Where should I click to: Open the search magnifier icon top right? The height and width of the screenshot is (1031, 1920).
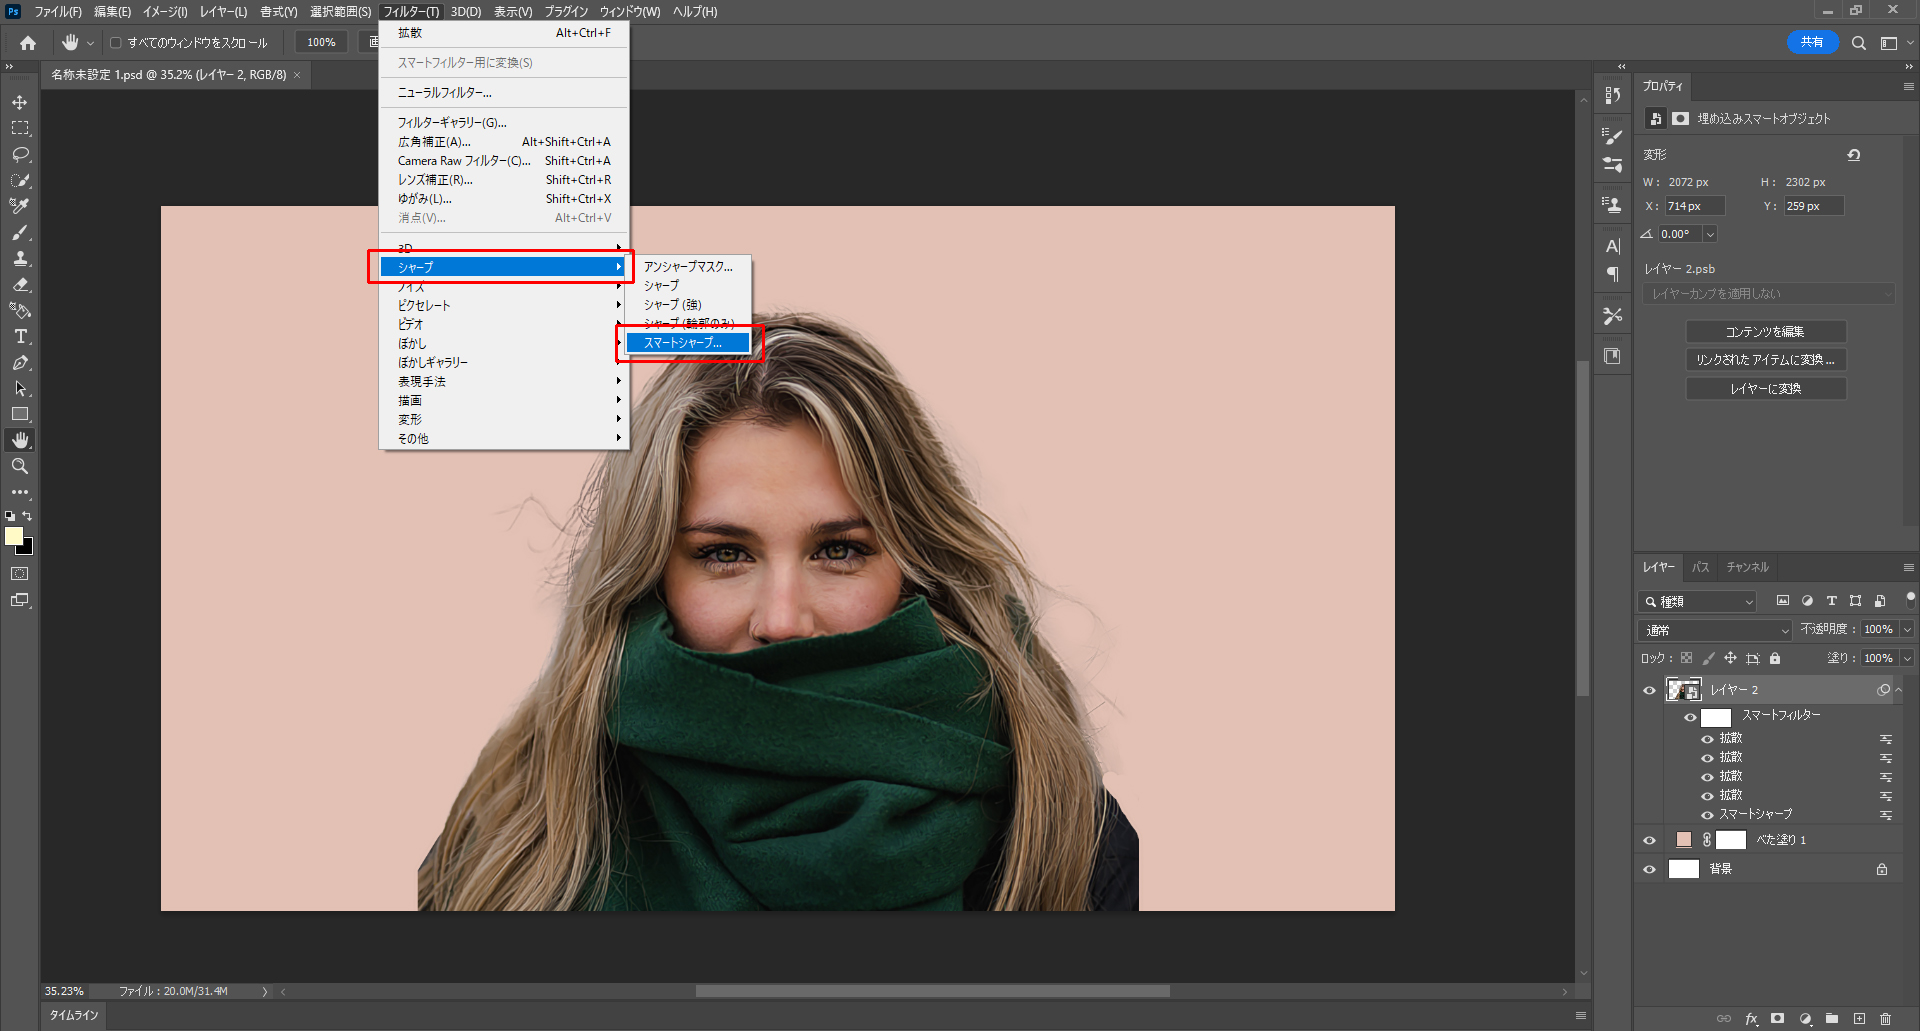point(1858,43)
